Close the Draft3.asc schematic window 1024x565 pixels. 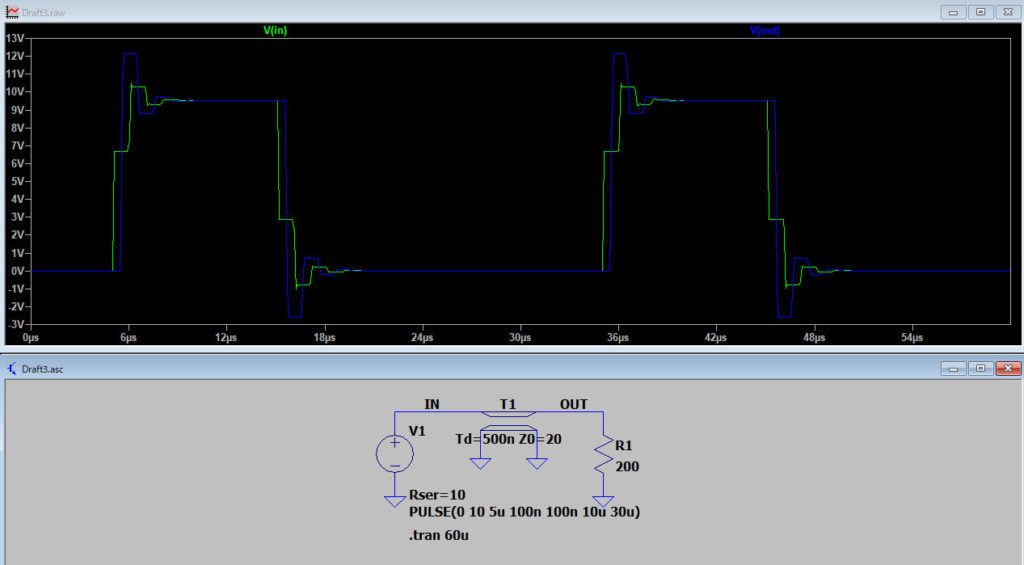coord(1006,369)
